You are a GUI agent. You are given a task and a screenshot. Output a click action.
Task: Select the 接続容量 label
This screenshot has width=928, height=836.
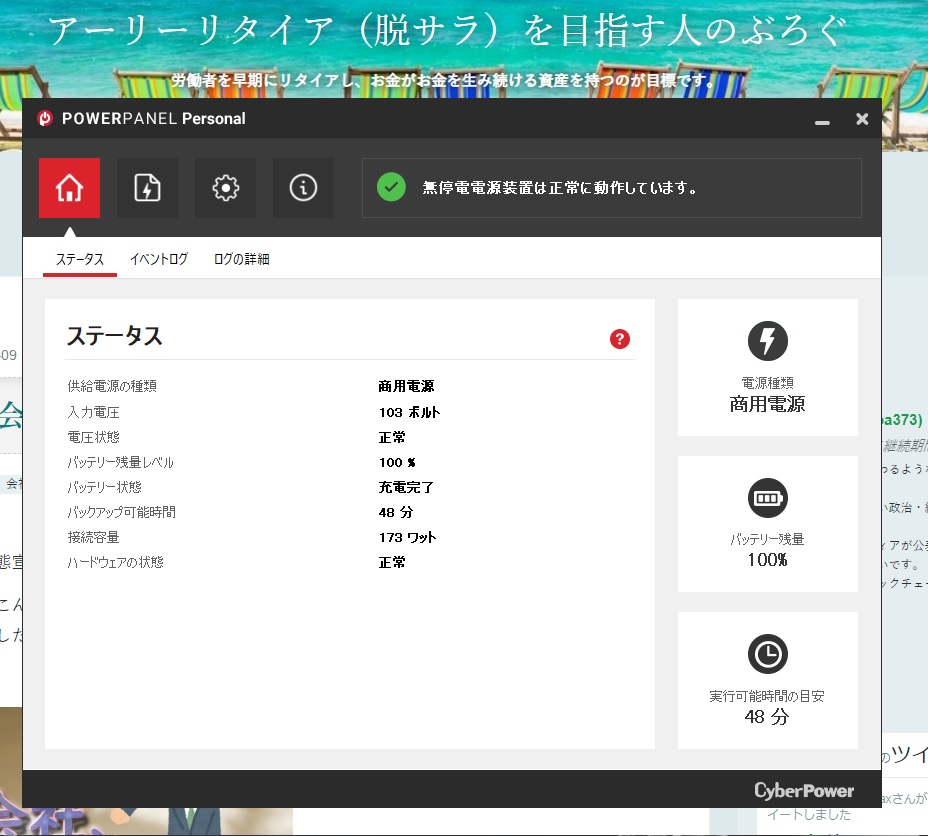pos(94,537)
